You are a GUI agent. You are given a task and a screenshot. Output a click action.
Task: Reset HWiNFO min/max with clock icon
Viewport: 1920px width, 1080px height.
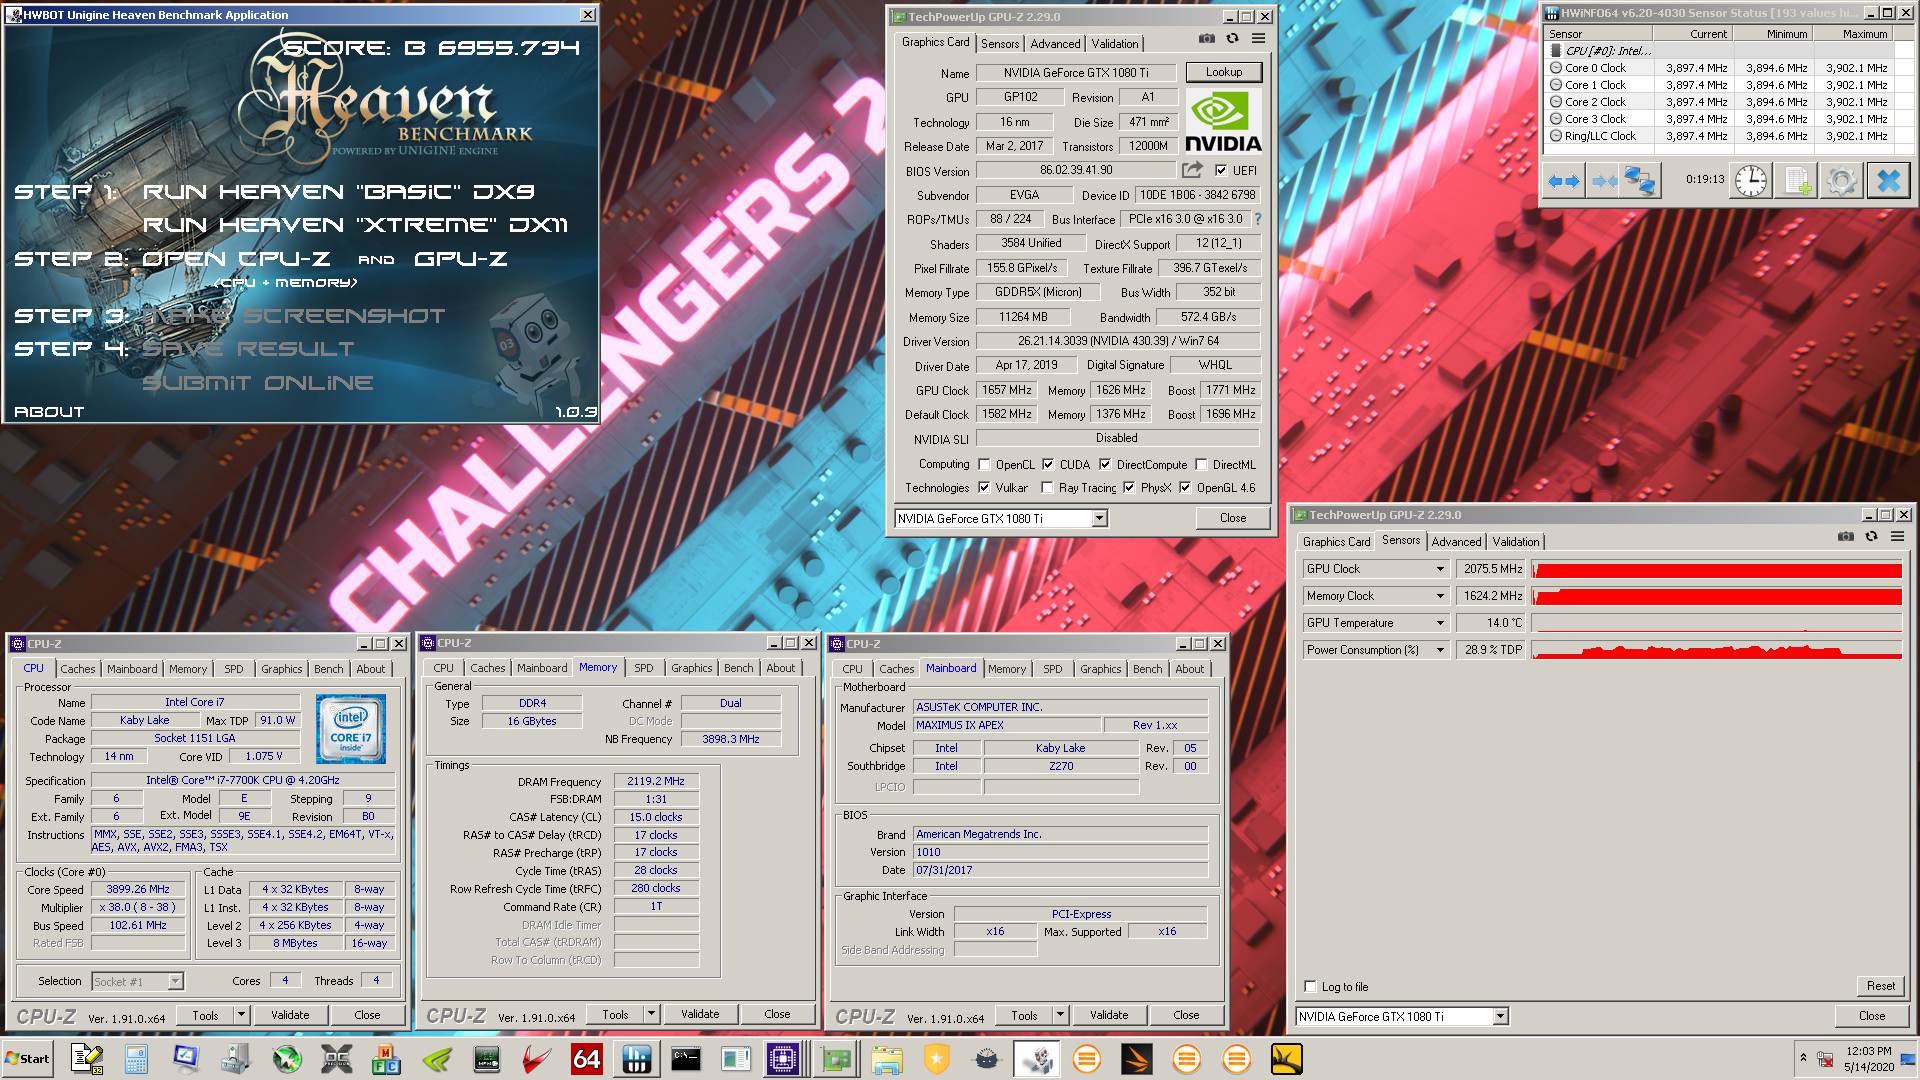[1750, 181]
